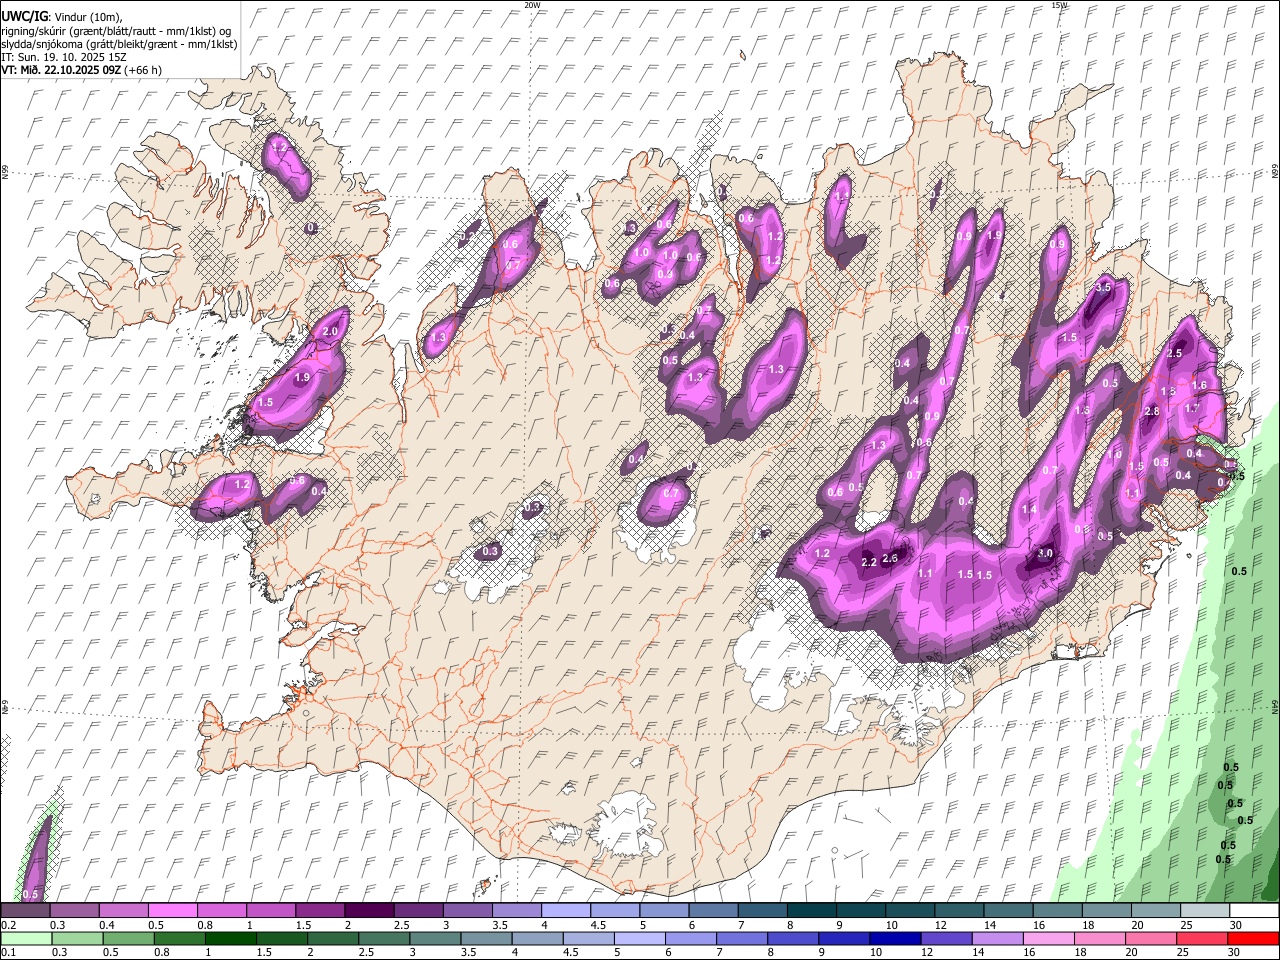Select lower-row navy blue swatch 10–12
1280x960 pixels.
click(896, 939)
